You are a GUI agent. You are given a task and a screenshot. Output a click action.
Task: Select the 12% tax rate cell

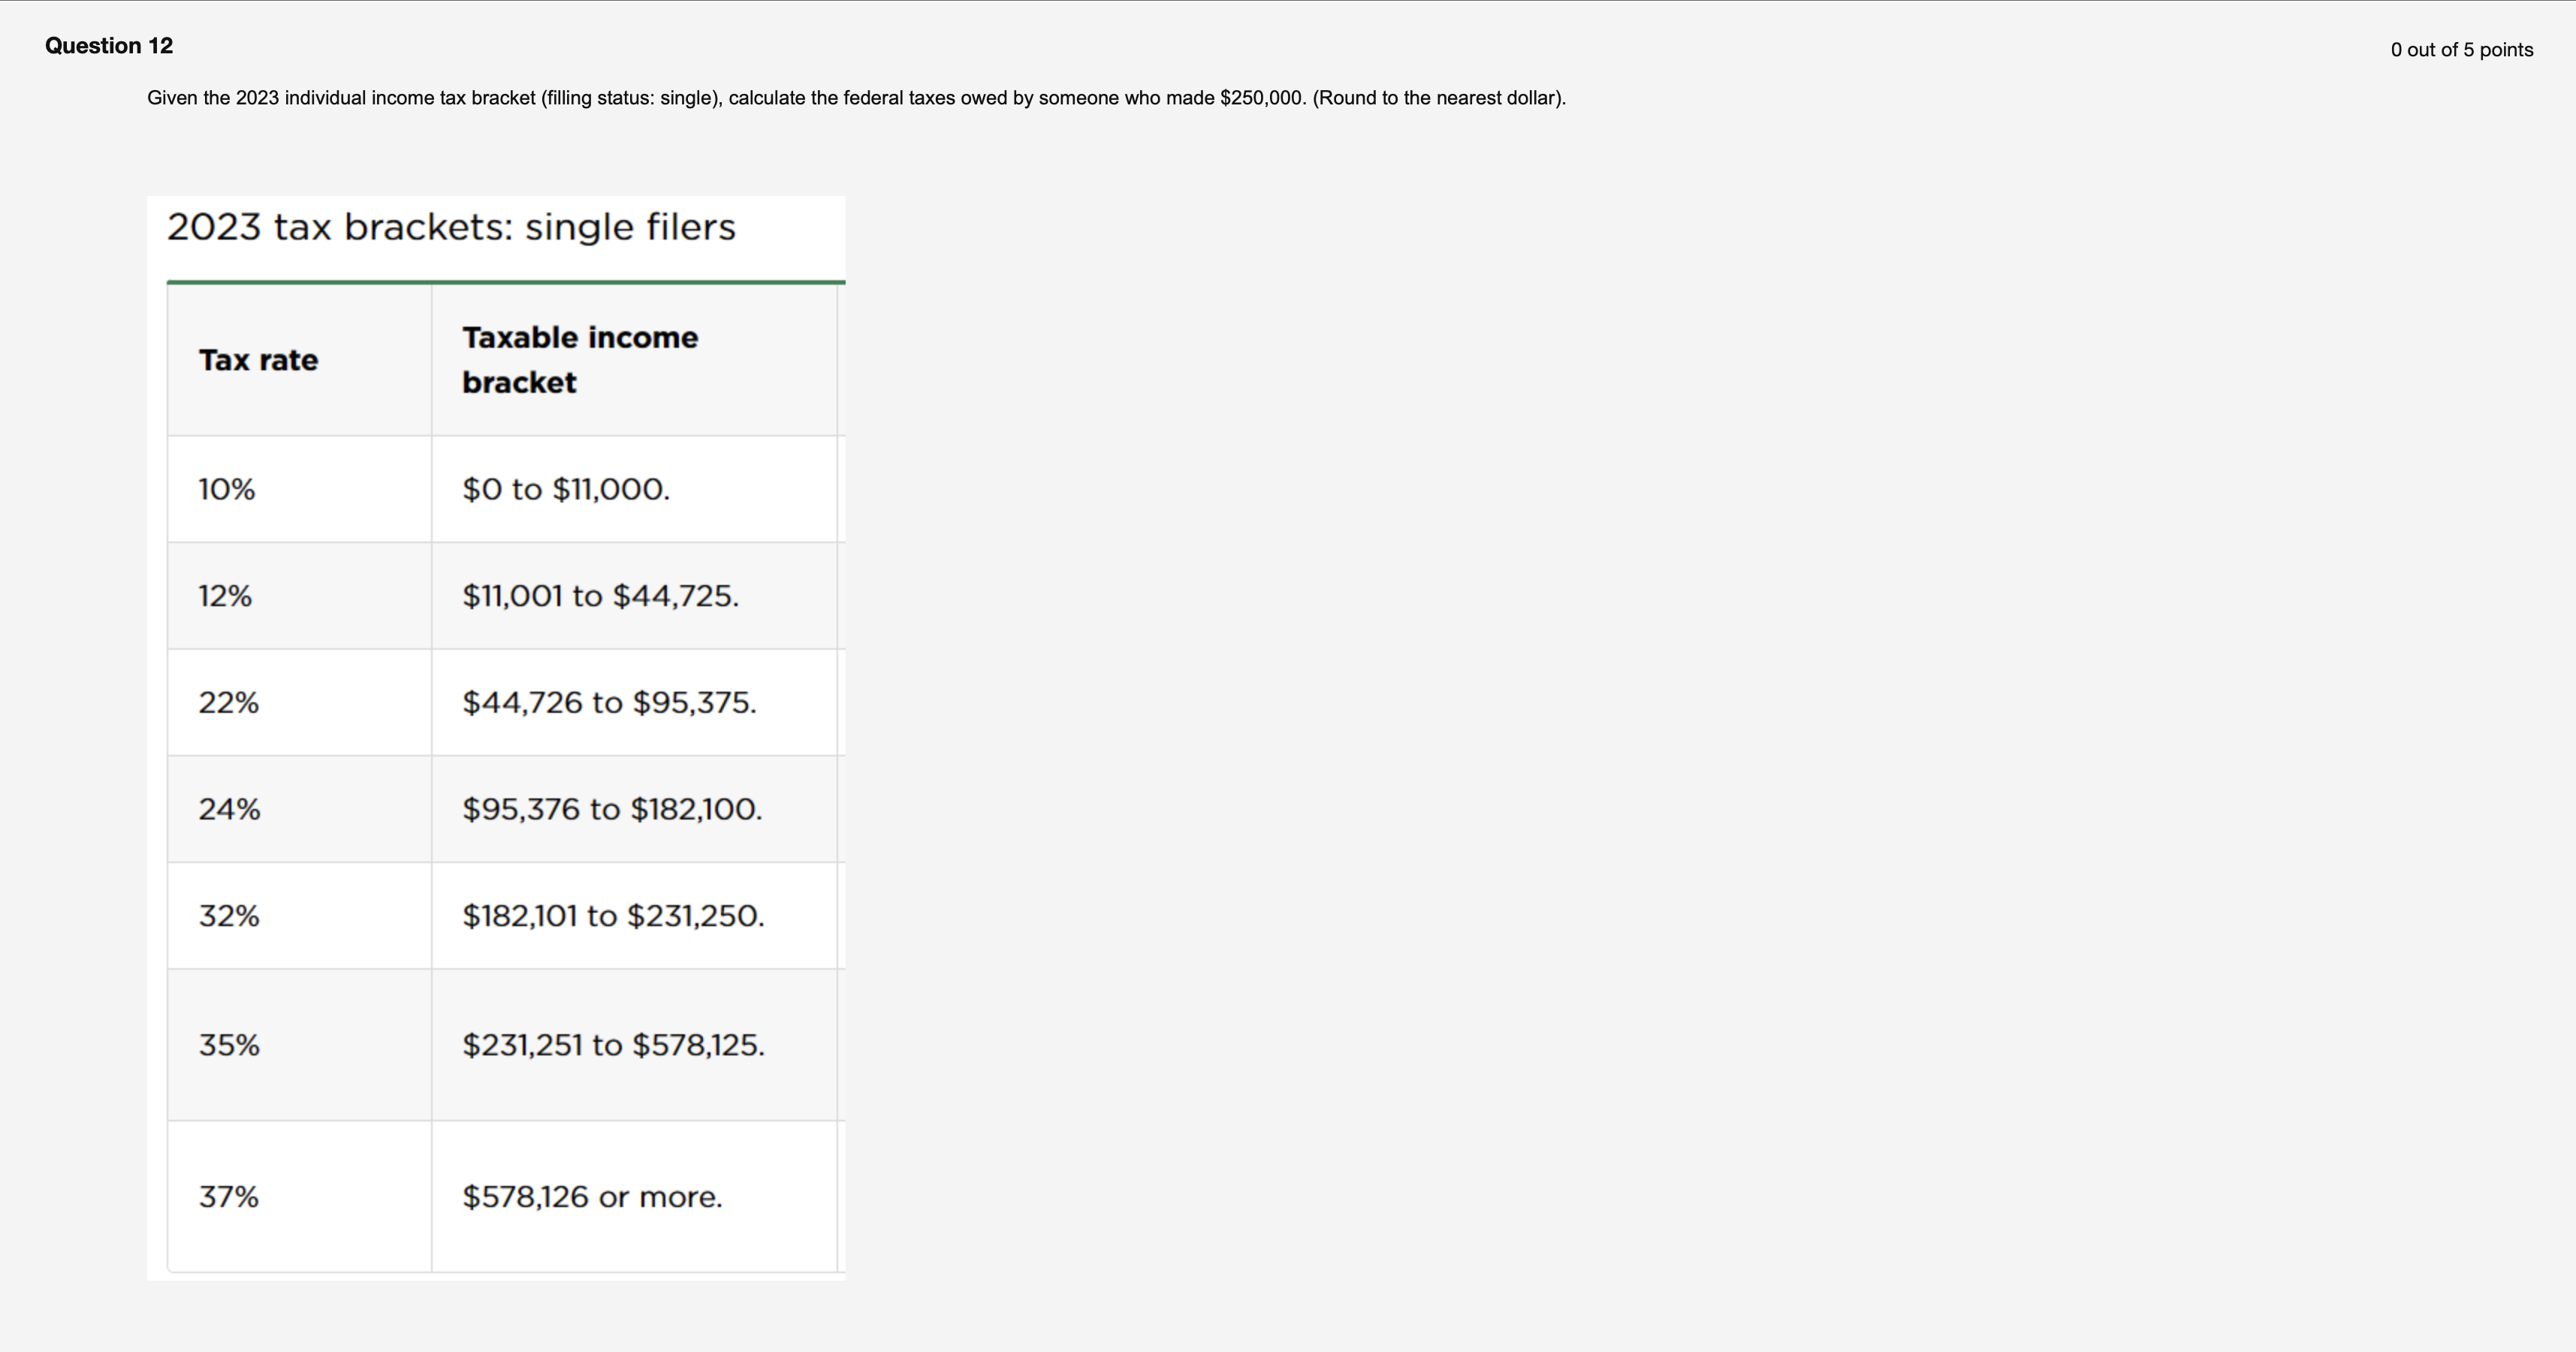tap(225, 596)
